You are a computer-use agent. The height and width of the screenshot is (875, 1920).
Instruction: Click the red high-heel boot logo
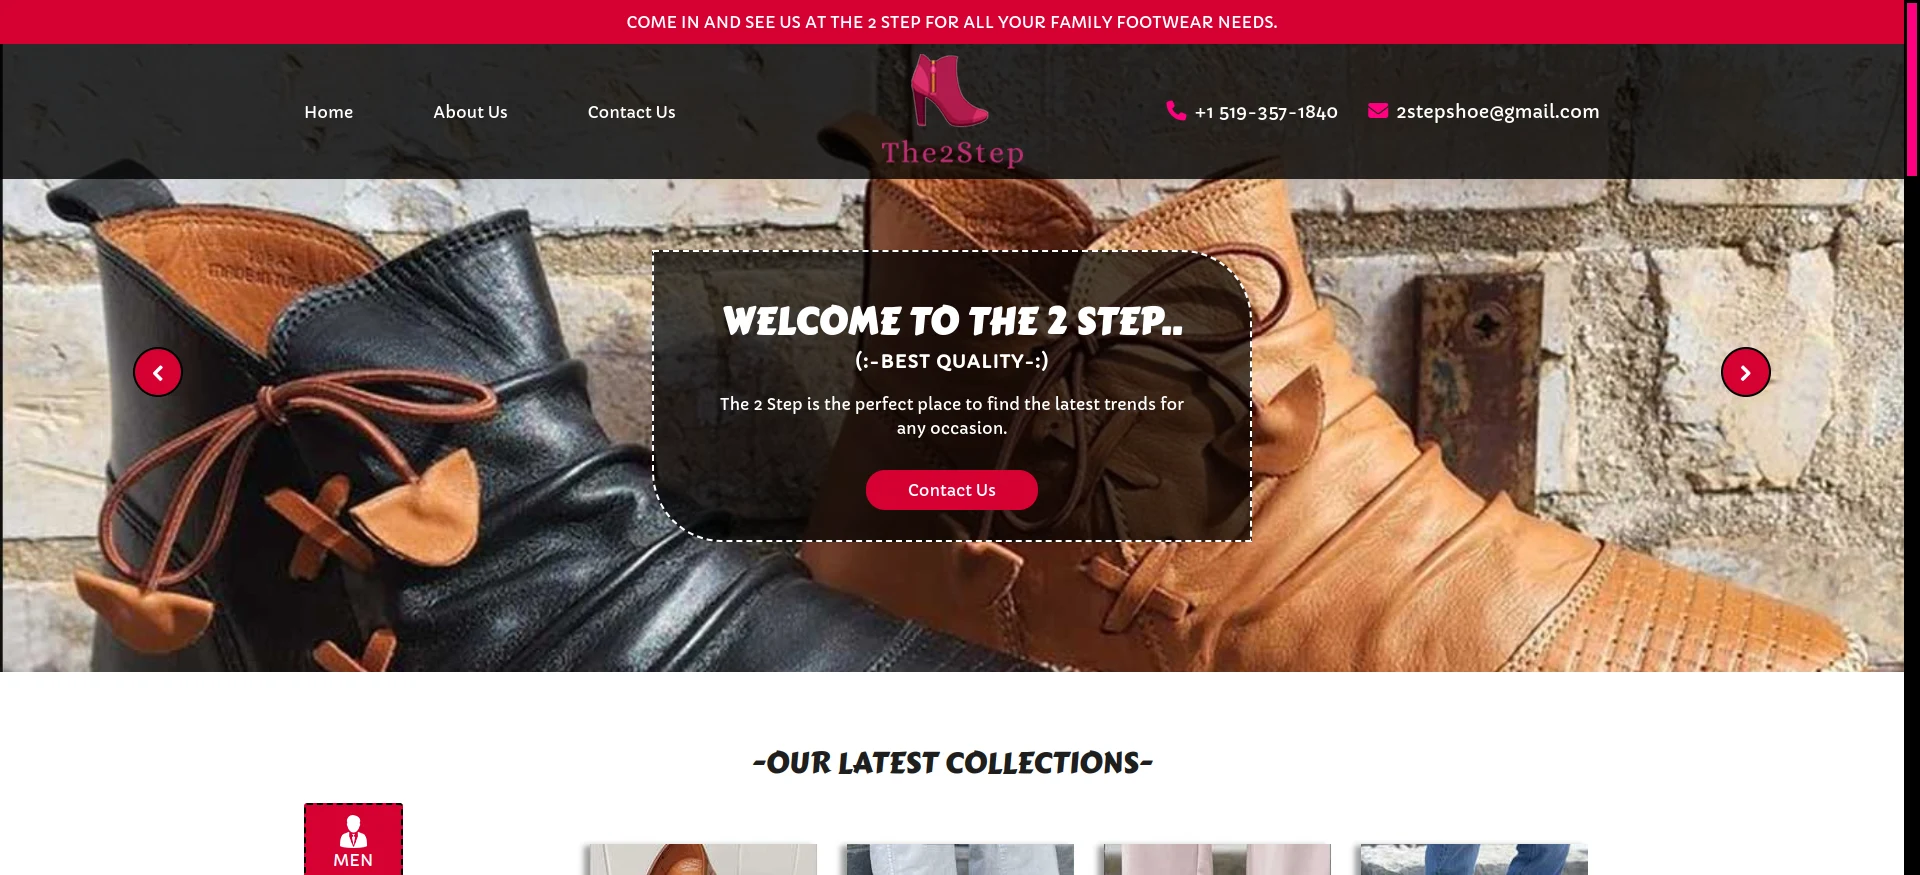click(x=950, y=91)
